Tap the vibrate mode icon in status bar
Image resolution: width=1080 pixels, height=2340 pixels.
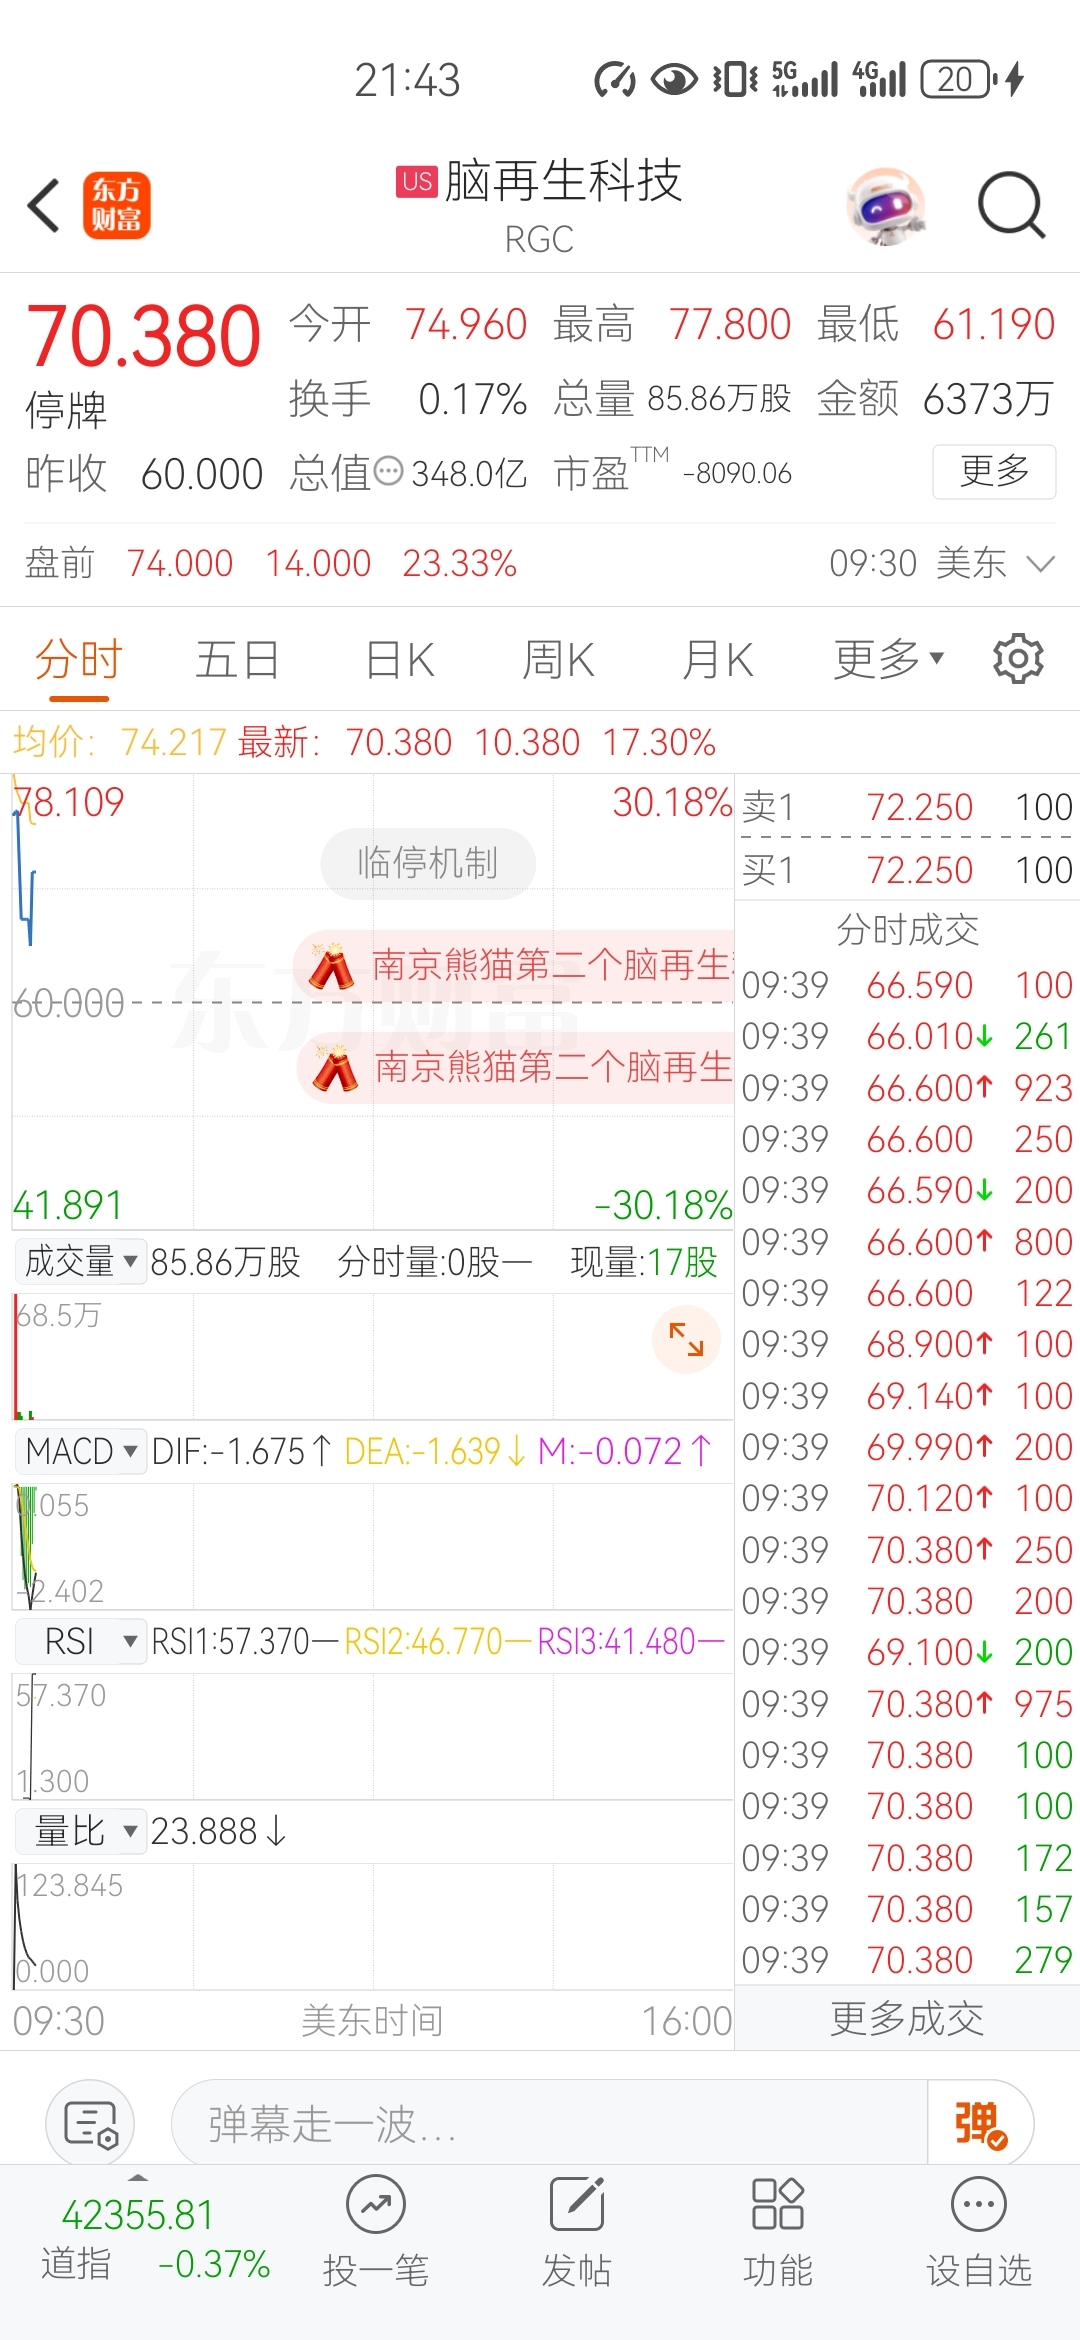click(736, 79)
